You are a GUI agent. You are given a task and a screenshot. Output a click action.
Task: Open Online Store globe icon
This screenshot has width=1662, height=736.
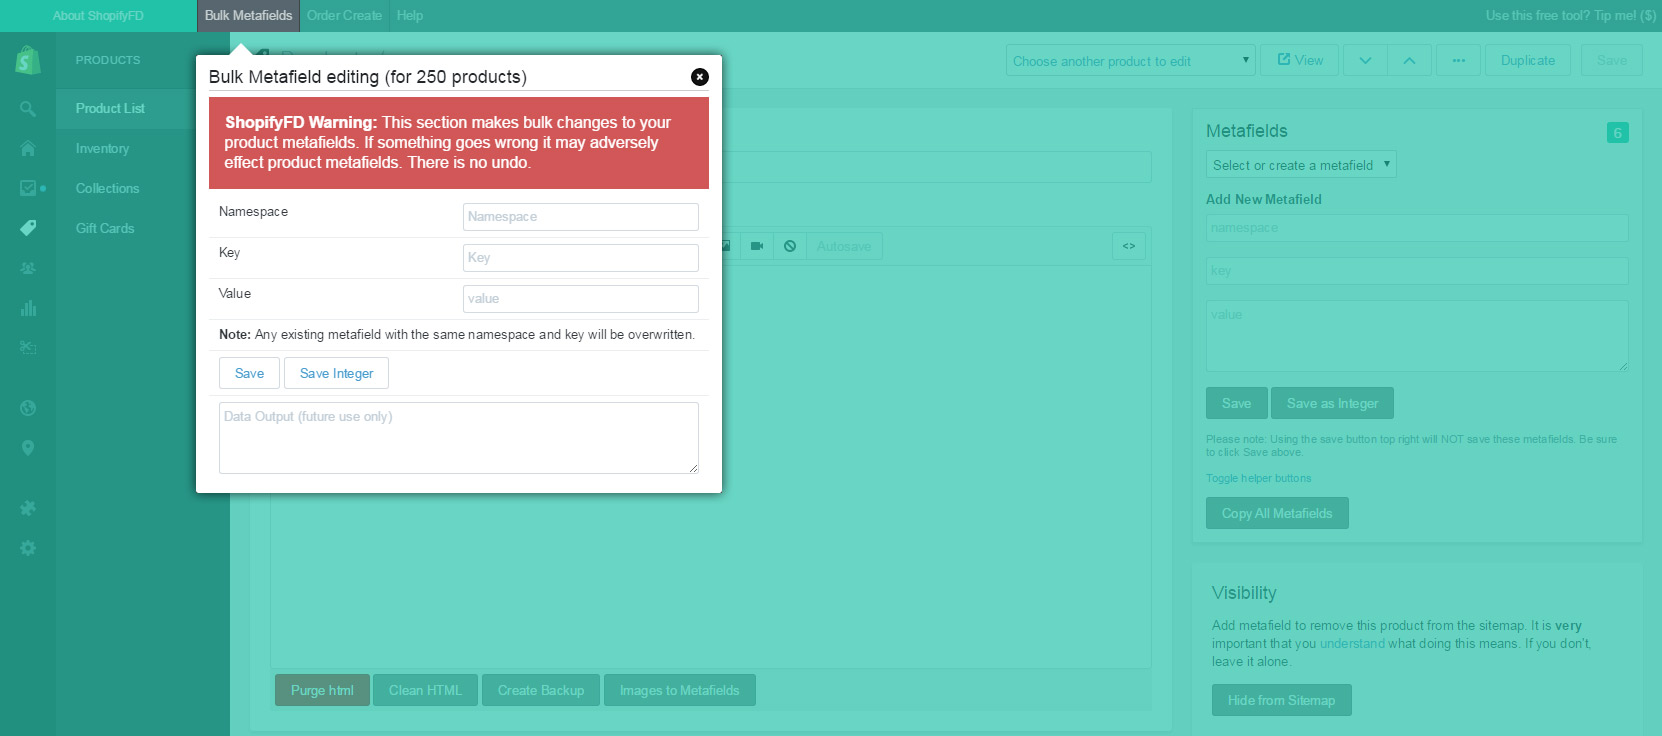pos(28,408)
